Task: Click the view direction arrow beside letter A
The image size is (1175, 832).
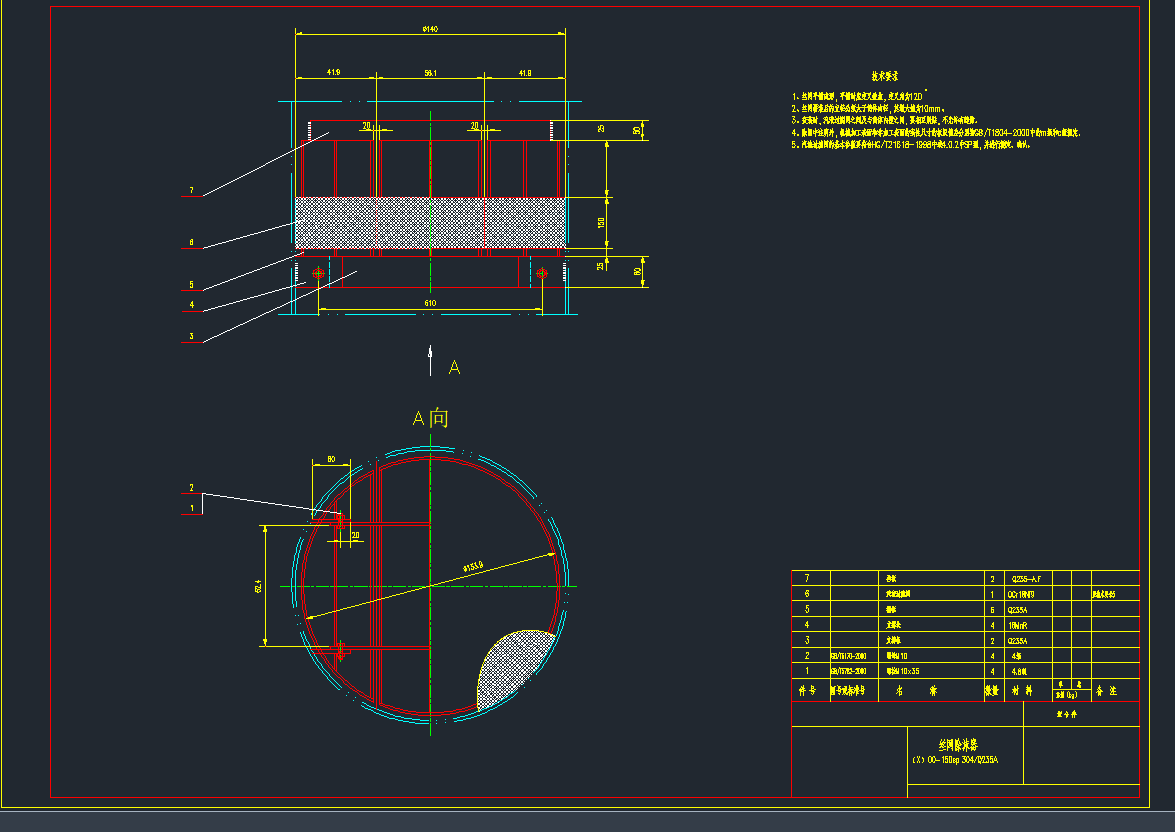Action: click(x=431, y=359)
